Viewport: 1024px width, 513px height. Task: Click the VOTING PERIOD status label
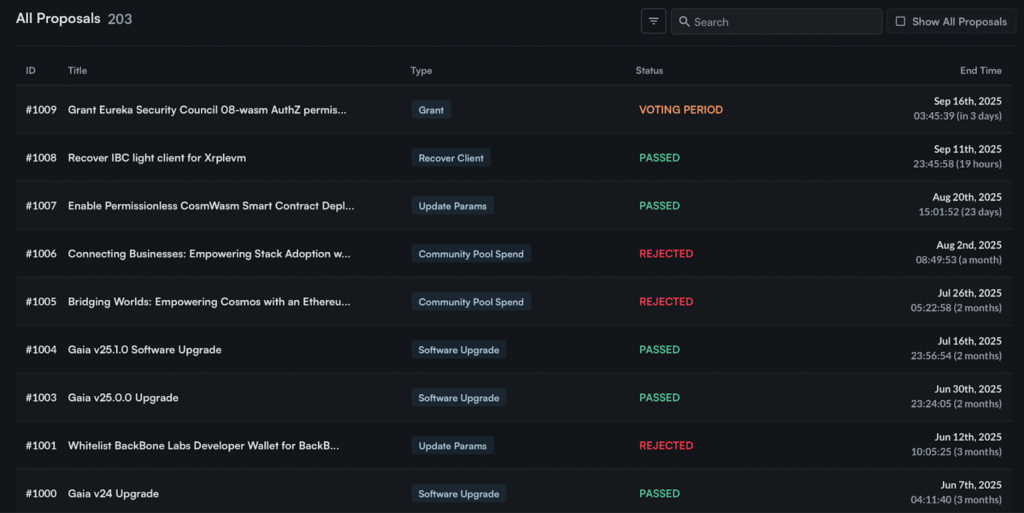point(680,110)
